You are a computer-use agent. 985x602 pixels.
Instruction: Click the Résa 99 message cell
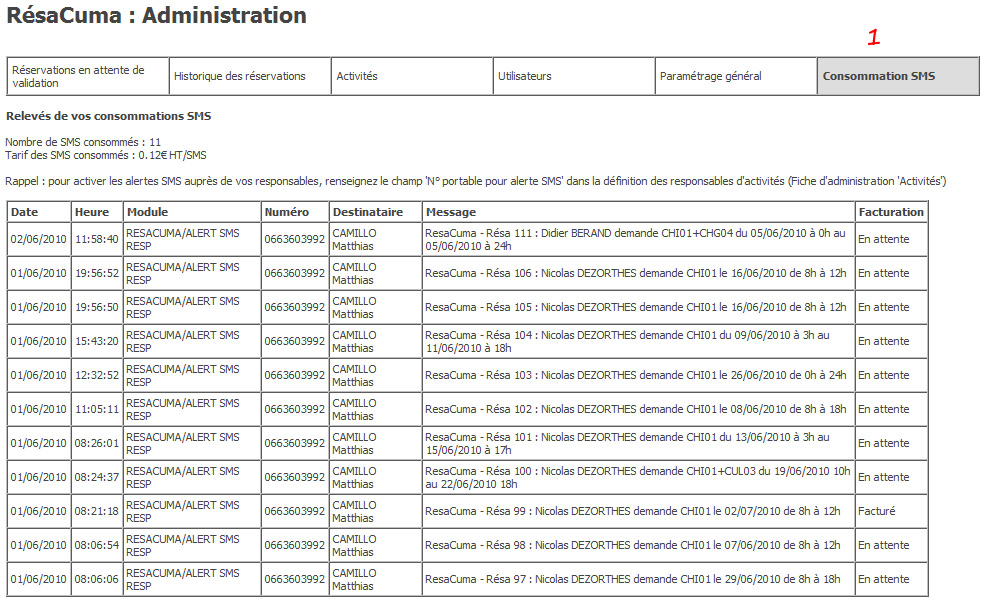638,511
